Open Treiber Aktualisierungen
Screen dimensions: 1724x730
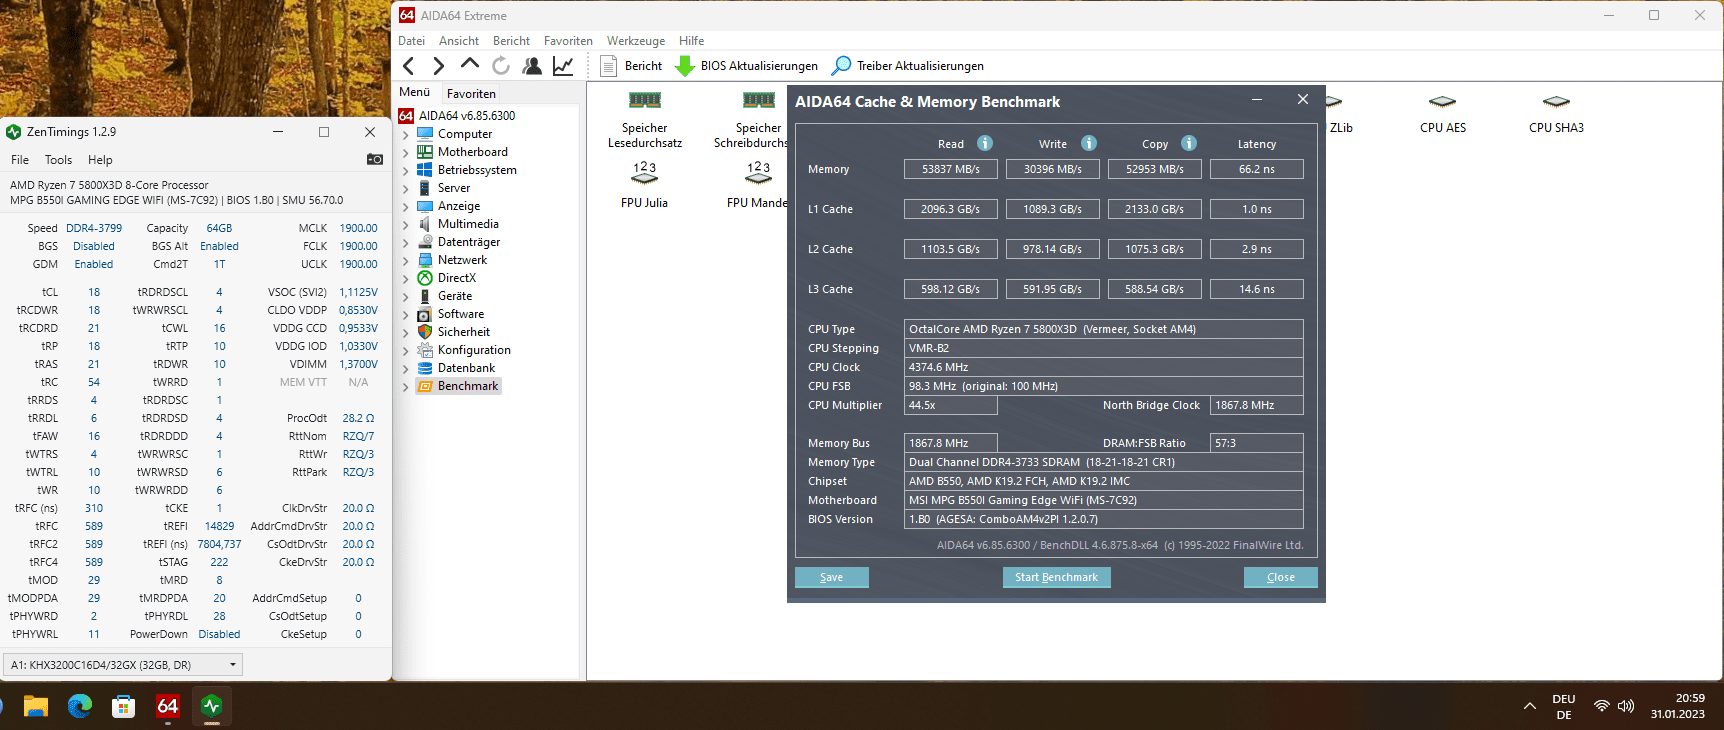pos(907,66)
